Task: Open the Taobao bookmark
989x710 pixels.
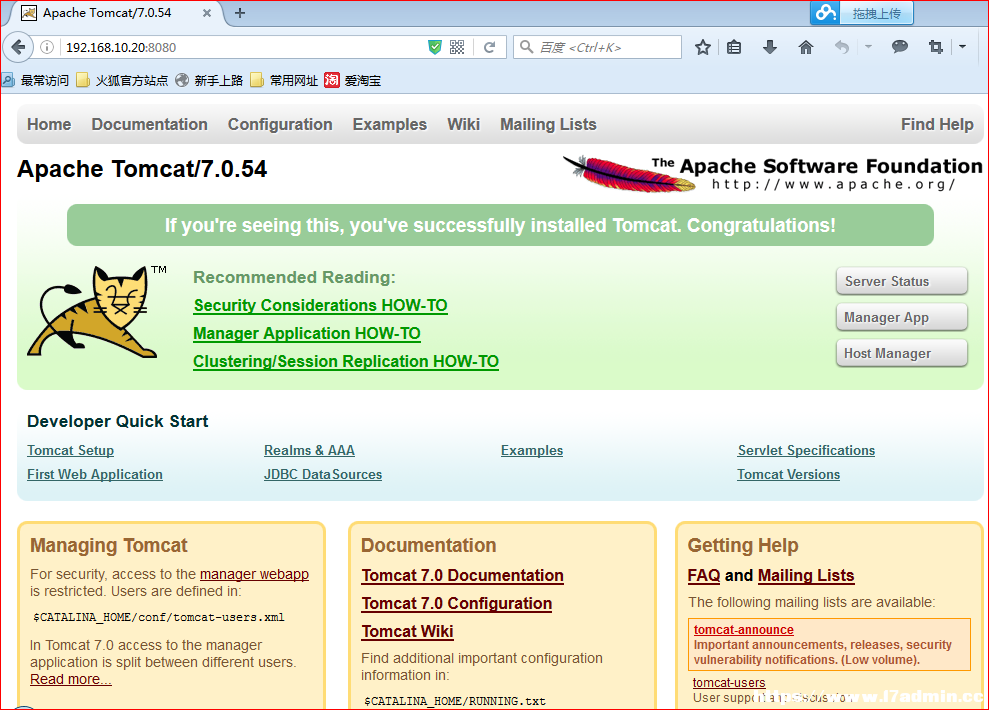Action: click(353, 80)
